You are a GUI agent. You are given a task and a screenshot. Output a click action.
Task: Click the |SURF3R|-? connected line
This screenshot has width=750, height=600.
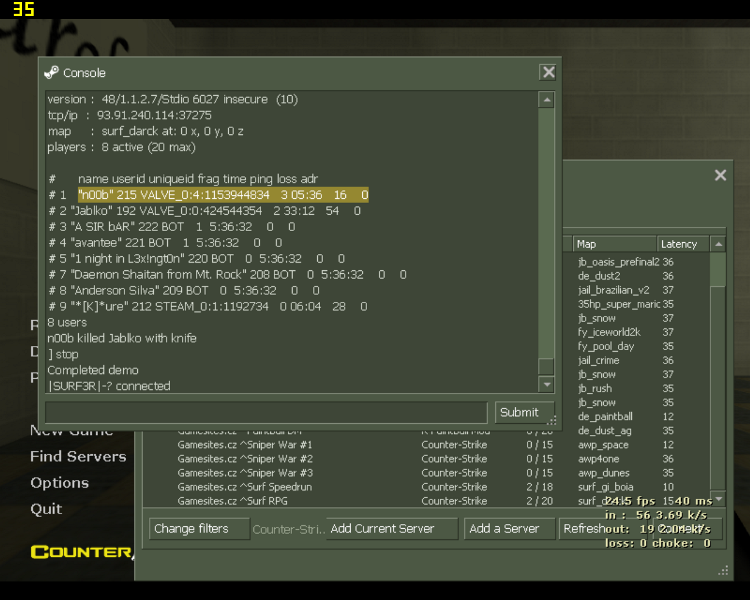click(x=109, y=386)
